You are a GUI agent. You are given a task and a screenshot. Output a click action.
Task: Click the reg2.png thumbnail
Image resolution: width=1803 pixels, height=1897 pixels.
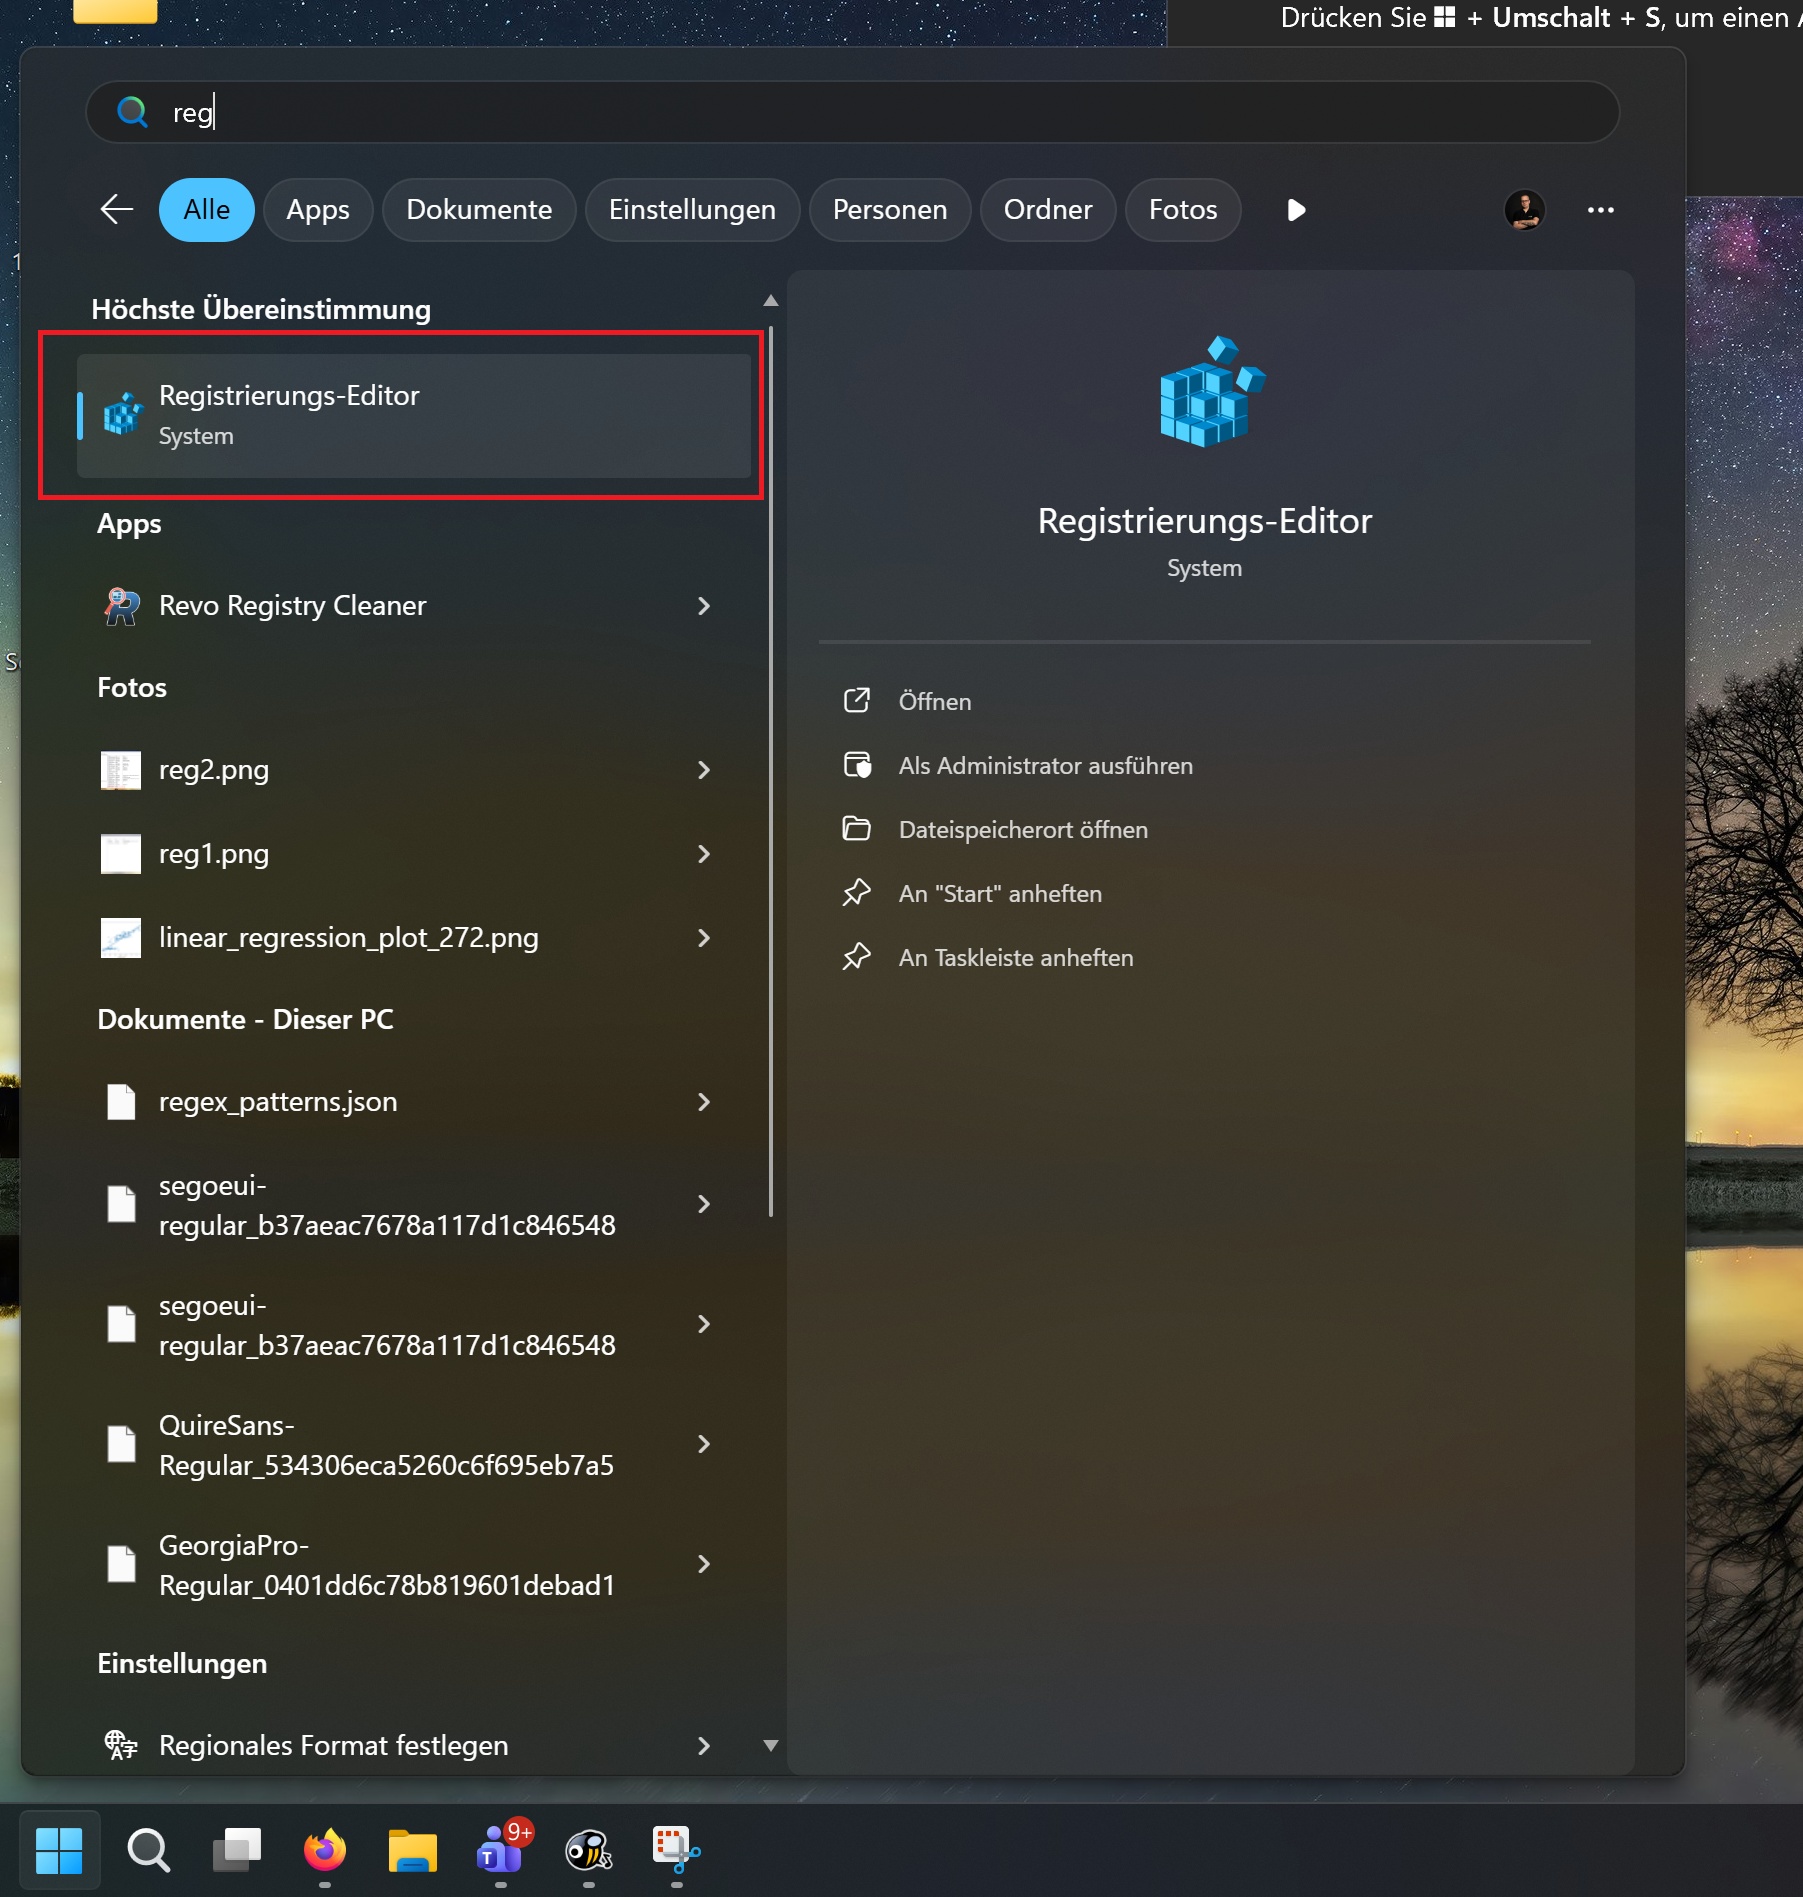click(x=121, y=770)
